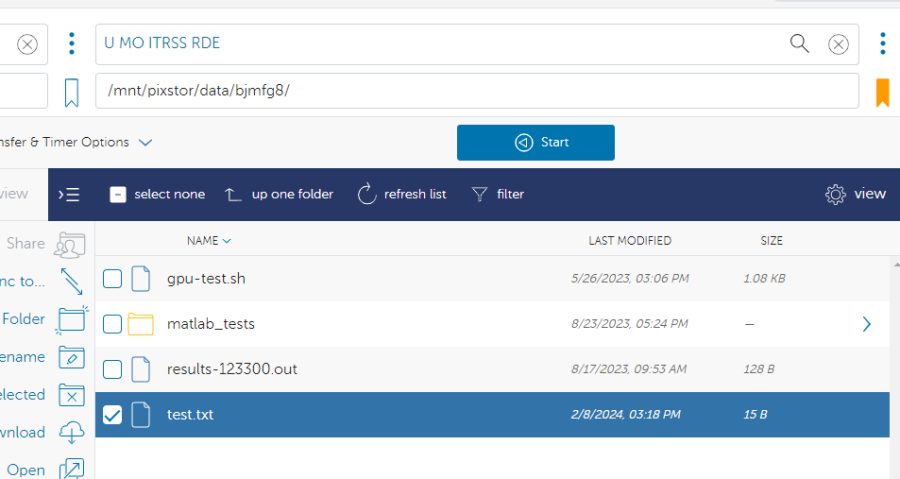The height and width of the screenshot is (479, 900).
Task: Click the Share icon in sidebar
Action: [x=70, y=244]
